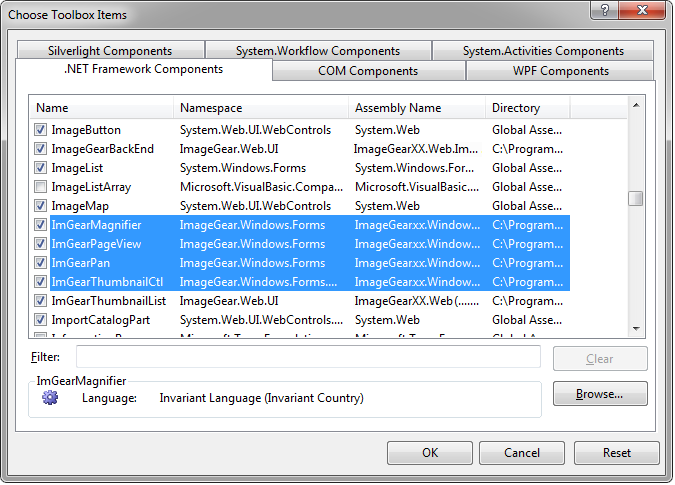Enable the ImageListArray checkbox
675x485 pixels.
[x=40, y=187]
